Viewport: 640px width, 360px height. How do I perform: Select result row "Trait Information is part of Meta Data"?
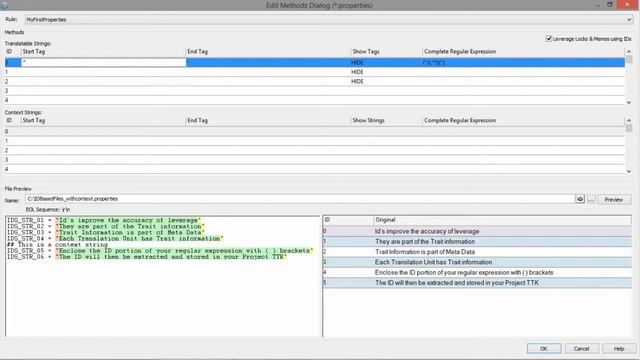click(477, 252)
